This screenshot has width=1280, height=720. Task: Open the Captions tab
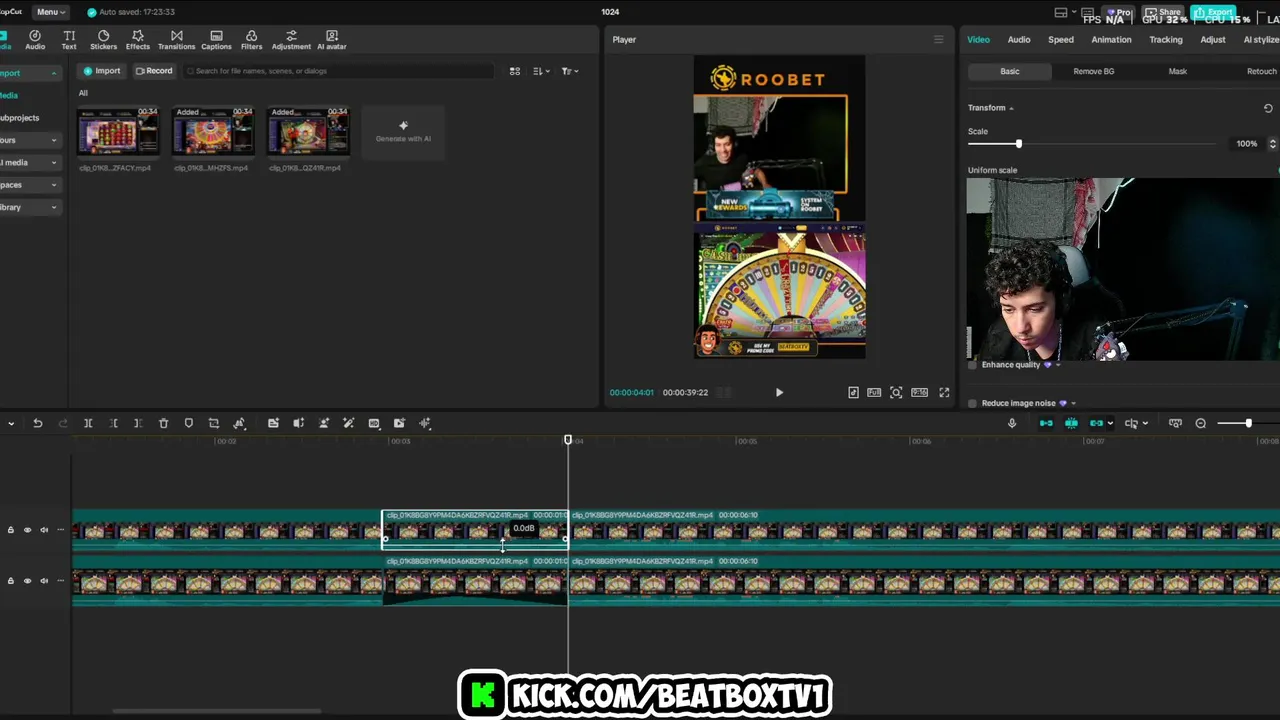coord(216,40)
